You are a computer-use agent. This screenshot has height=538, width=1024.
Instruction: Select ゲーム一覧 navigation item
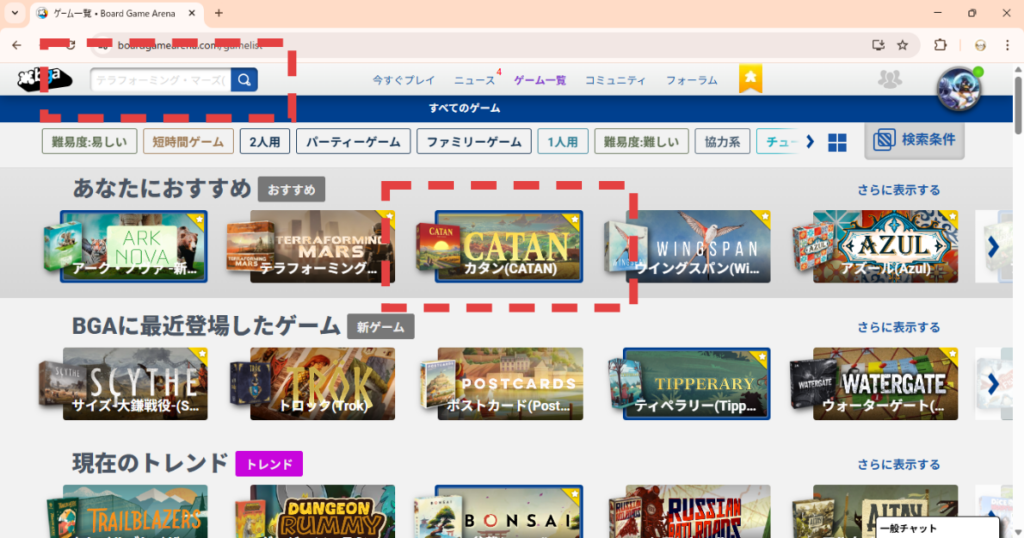click(539, 80)
